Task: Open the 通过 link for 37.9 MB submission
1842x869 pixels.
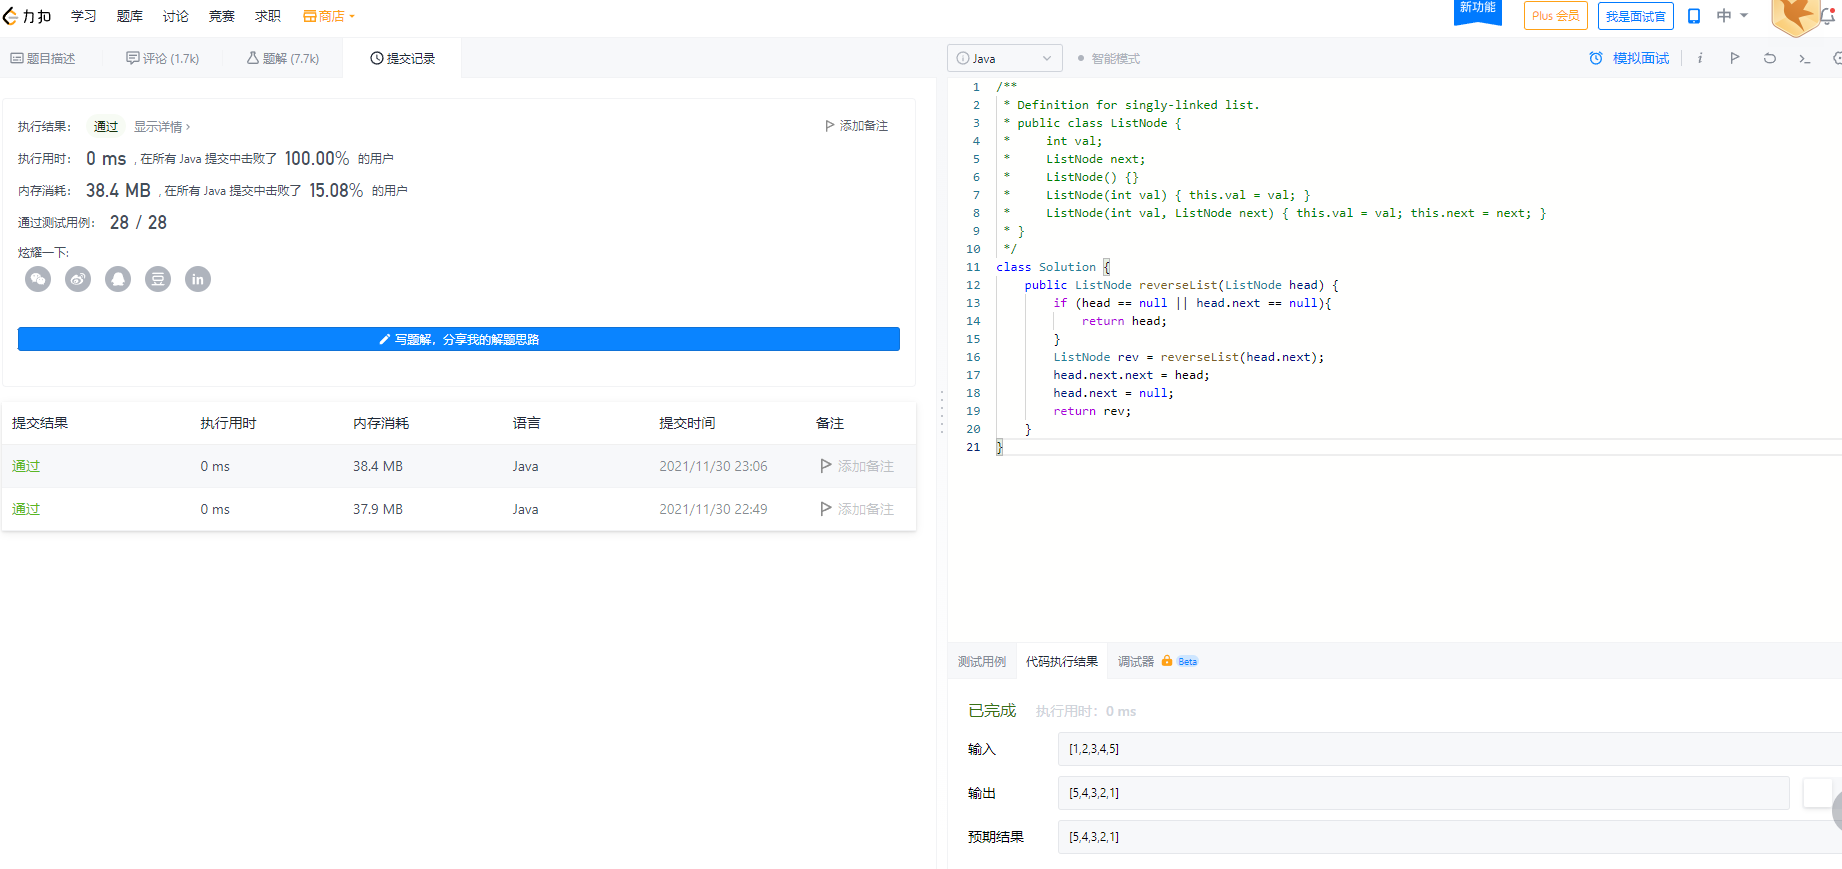Action: pyautogui.click(x=26, y=509)
